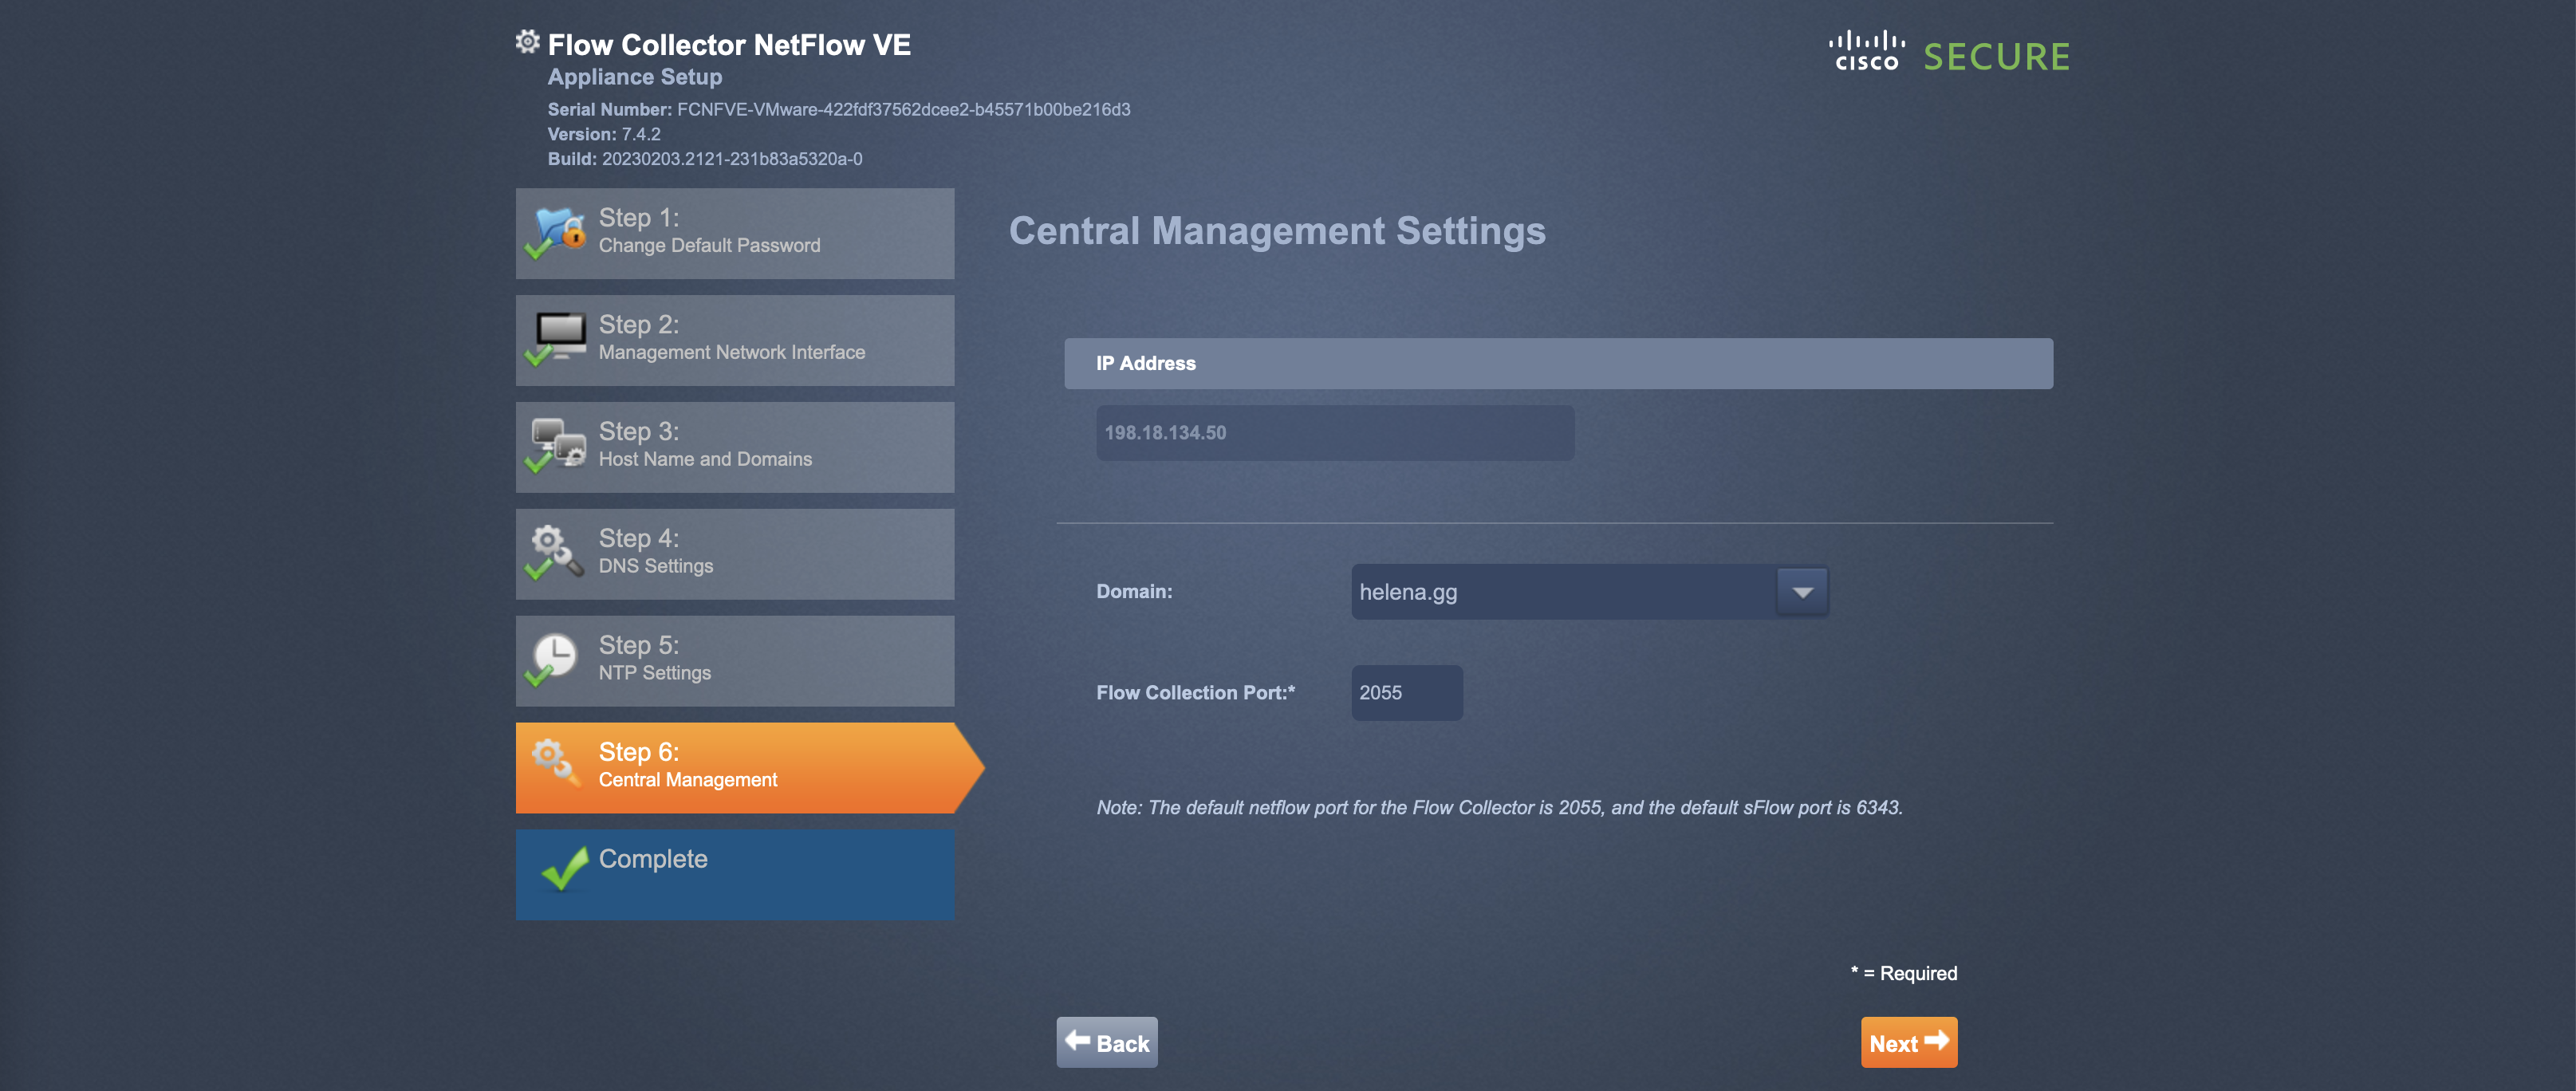
Task: Click the Flow Collection Port field
Action: click(1406, 693)
